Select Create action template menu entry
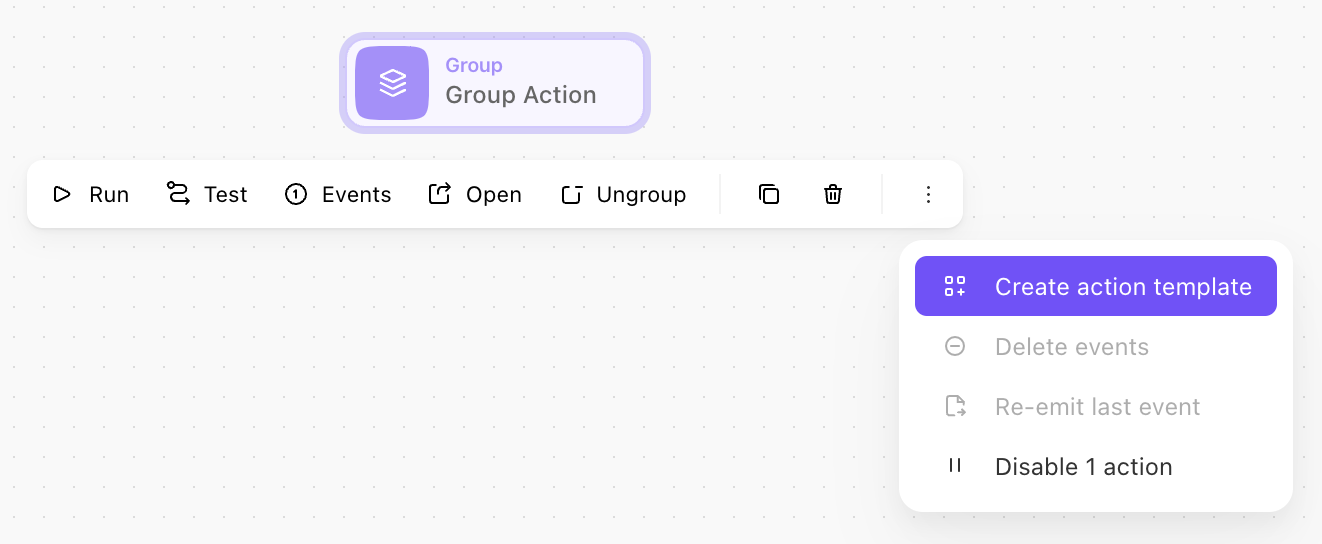The width and height of the screenshot is (1322, 544). click(1096, 286)
